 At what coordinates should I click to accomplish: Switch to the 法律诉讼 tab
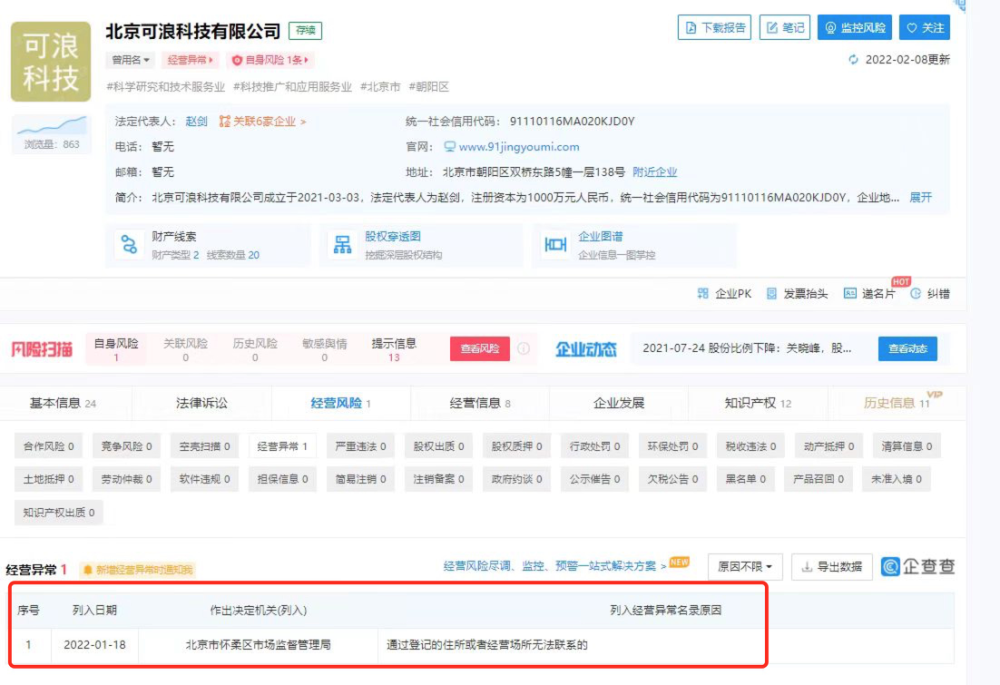(x=202, y=403)
